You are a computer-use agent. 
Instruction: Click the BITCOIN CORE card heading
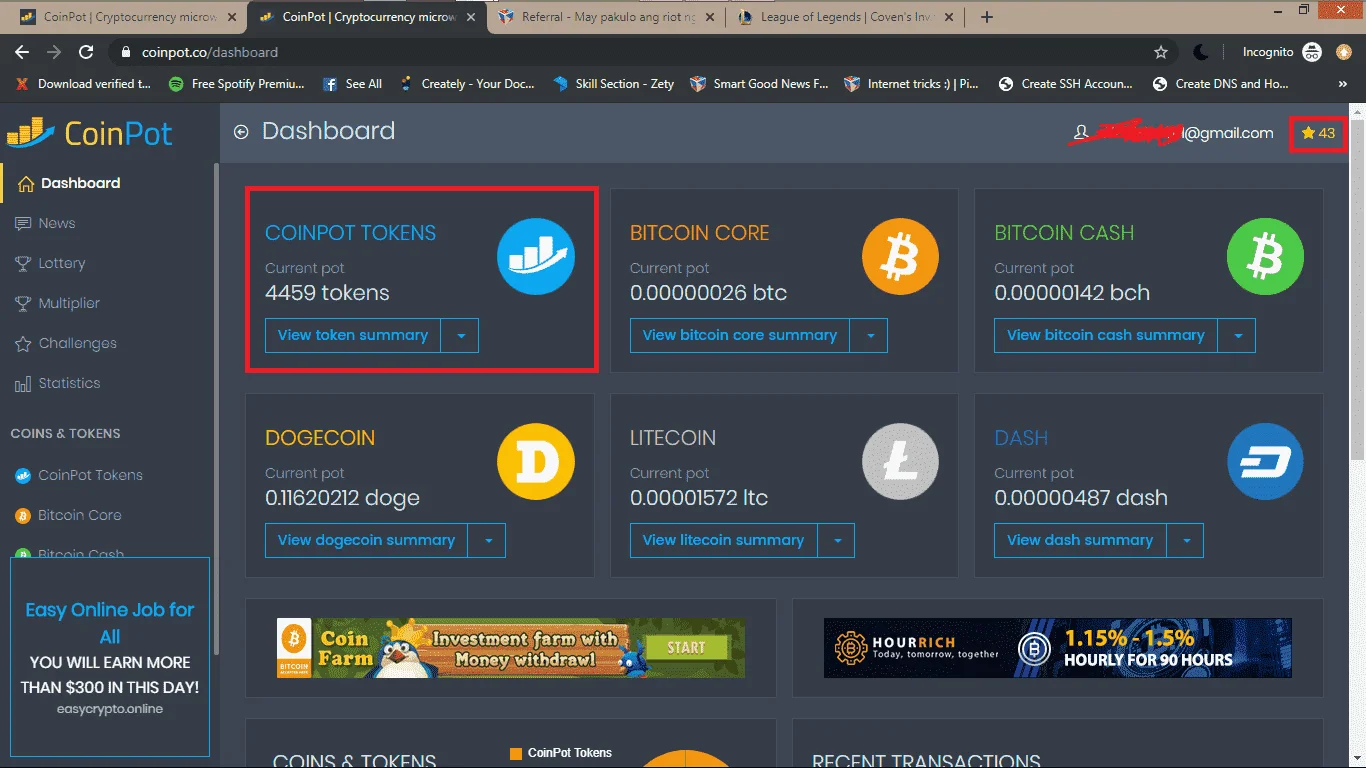click(700, 233)
